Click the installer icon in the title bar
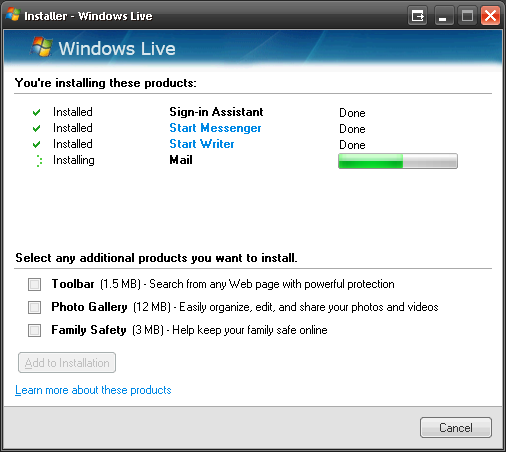 click(13, 15)
